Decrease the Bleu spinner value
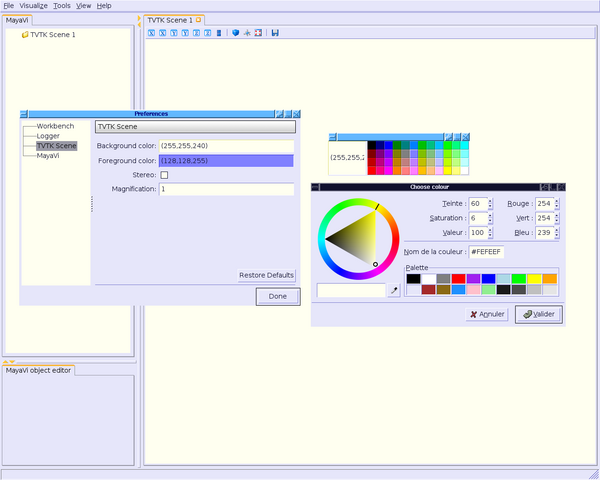Screen dimensions: 600x480 tap(557, 236)
